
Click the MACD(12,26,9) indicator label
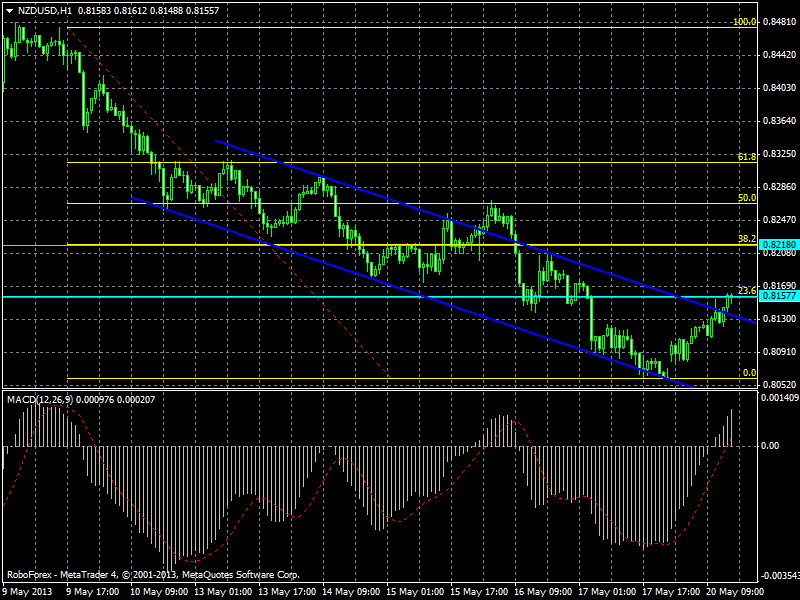coord(40,399)
